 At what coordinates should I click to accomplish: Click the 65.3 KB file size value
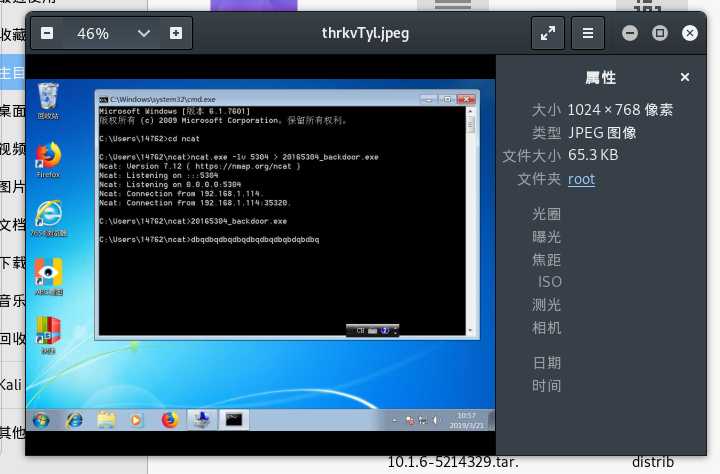593,155
